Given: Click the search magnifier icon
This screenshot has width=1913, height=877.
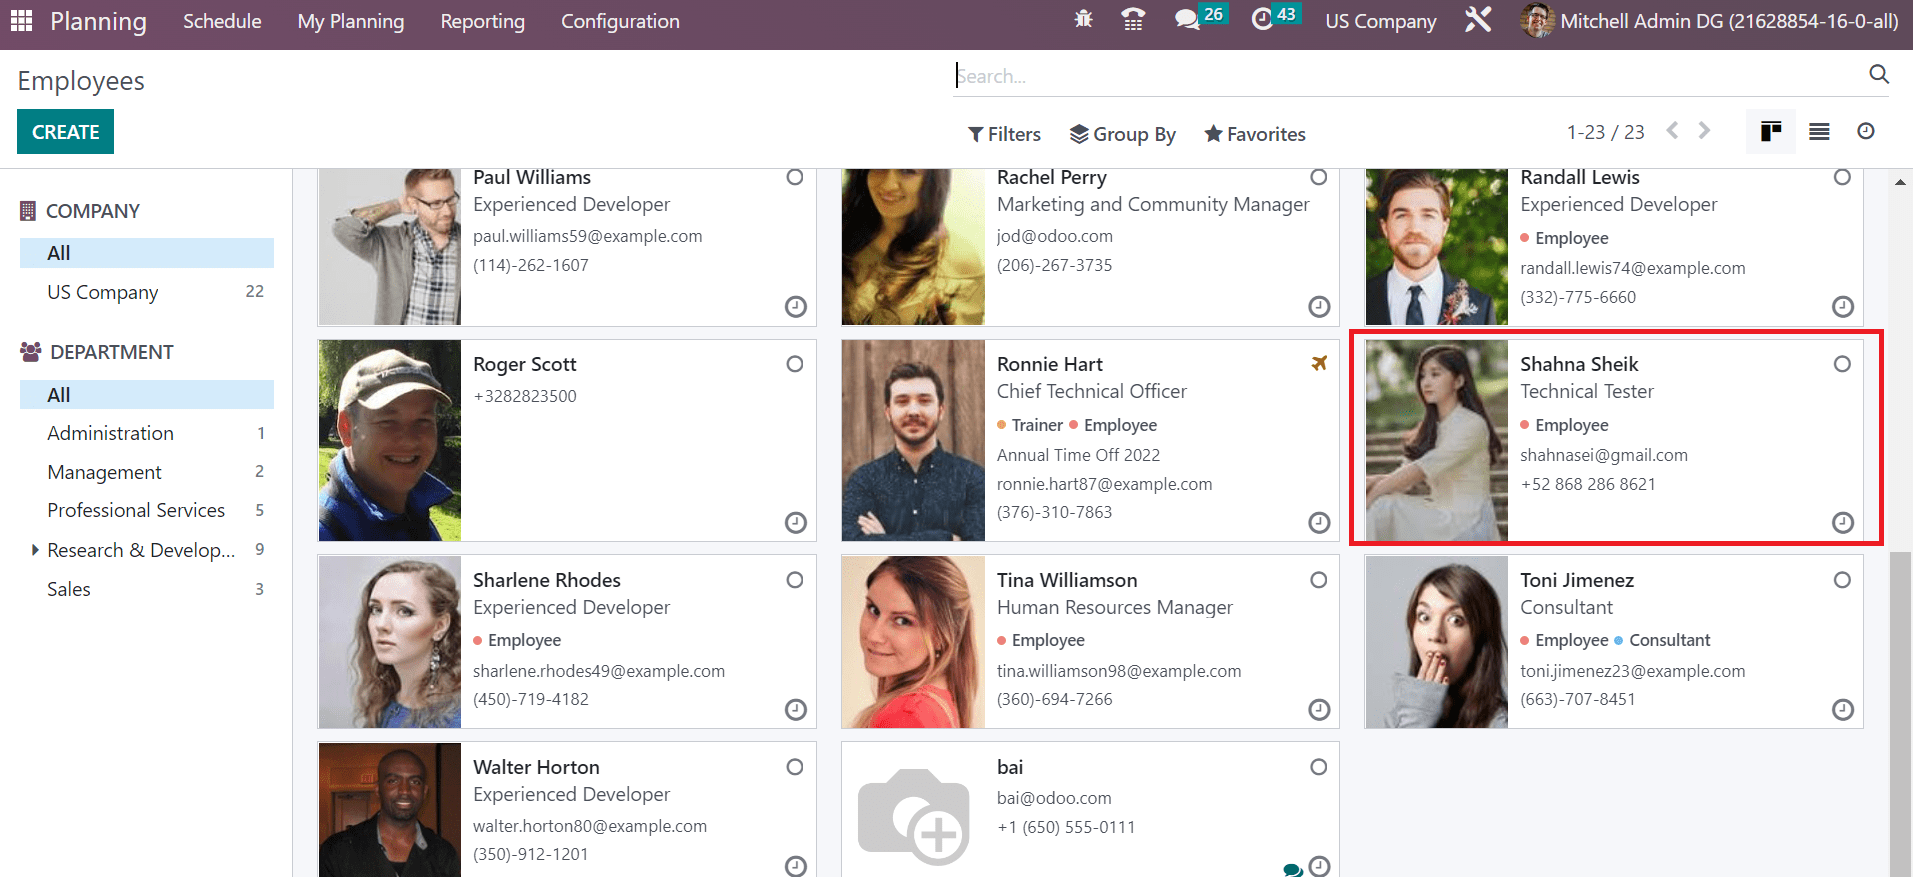Looking at the screenshot, I should coord(1879,75).
